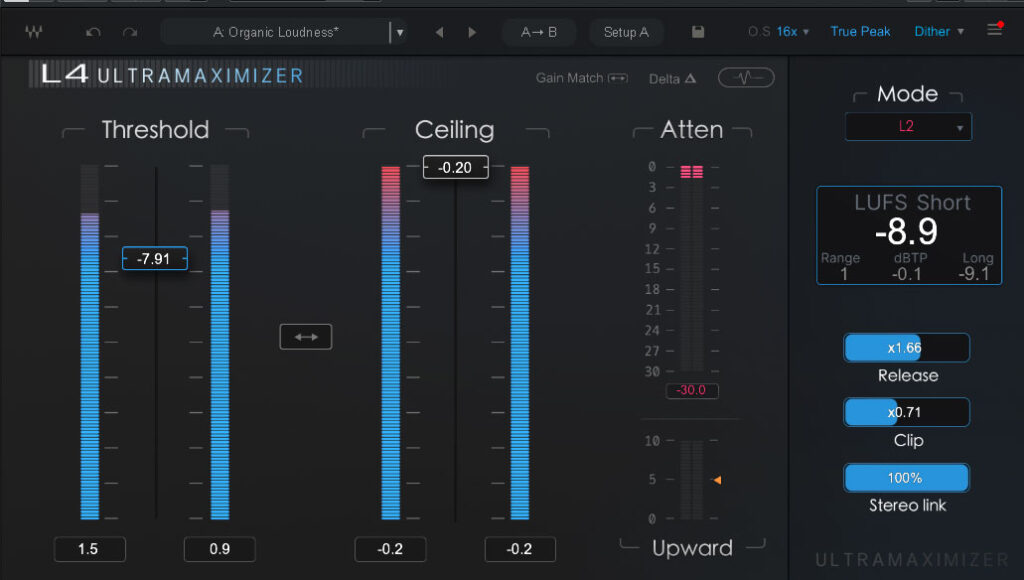Image resolution: width=1024 pixels, height=580 pixels.
Task: Open the preset list dropdown arrow
Action: click(x=400, y=32)
